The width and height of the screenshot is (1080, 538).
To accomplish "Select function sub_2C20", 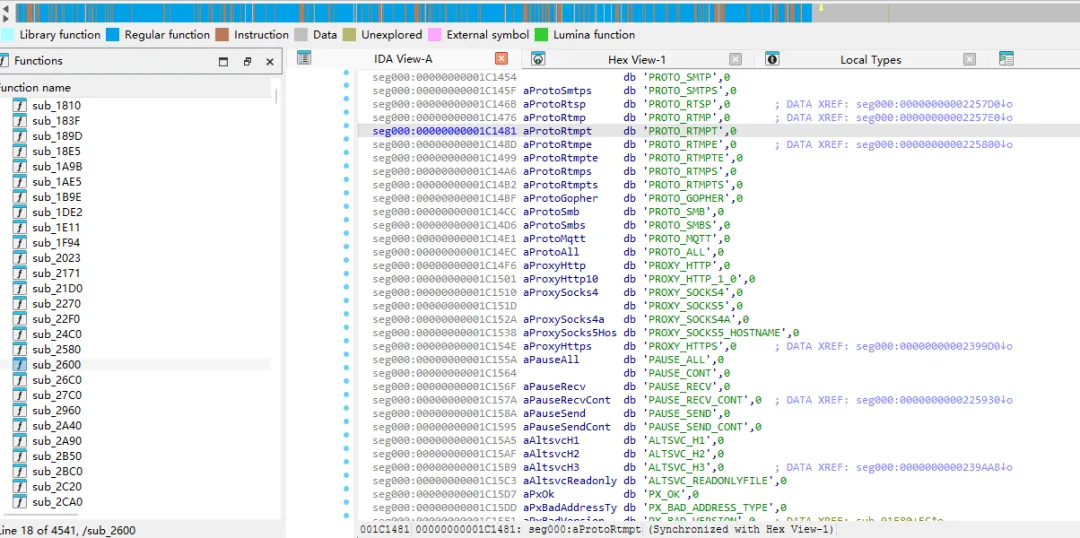I will pos(56,486).
